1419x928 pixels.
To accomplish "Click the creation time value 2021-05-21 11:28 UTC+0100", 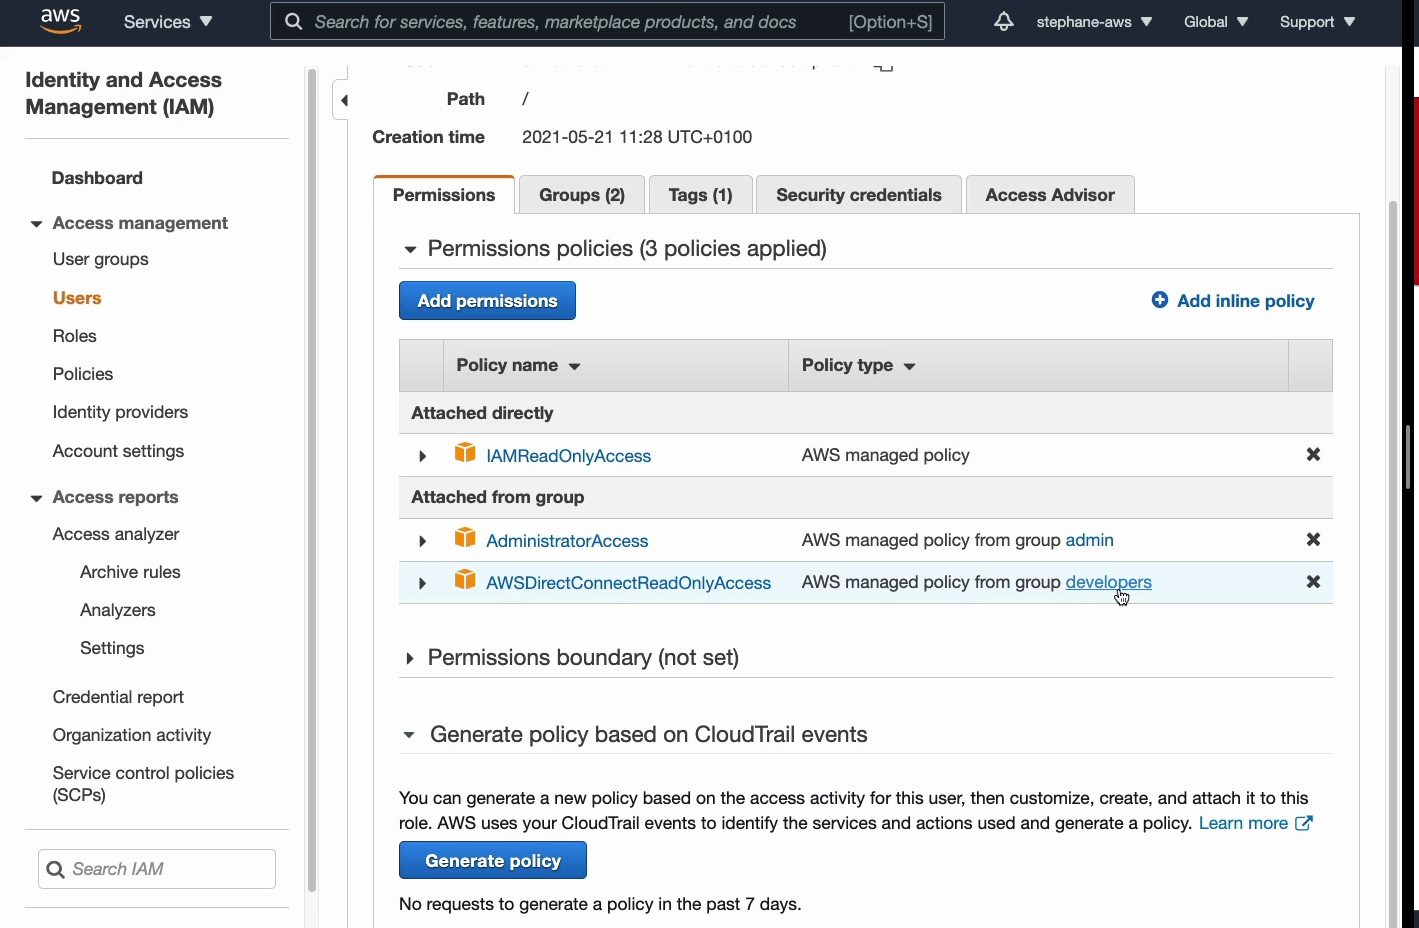I will [x=637, y=137].
